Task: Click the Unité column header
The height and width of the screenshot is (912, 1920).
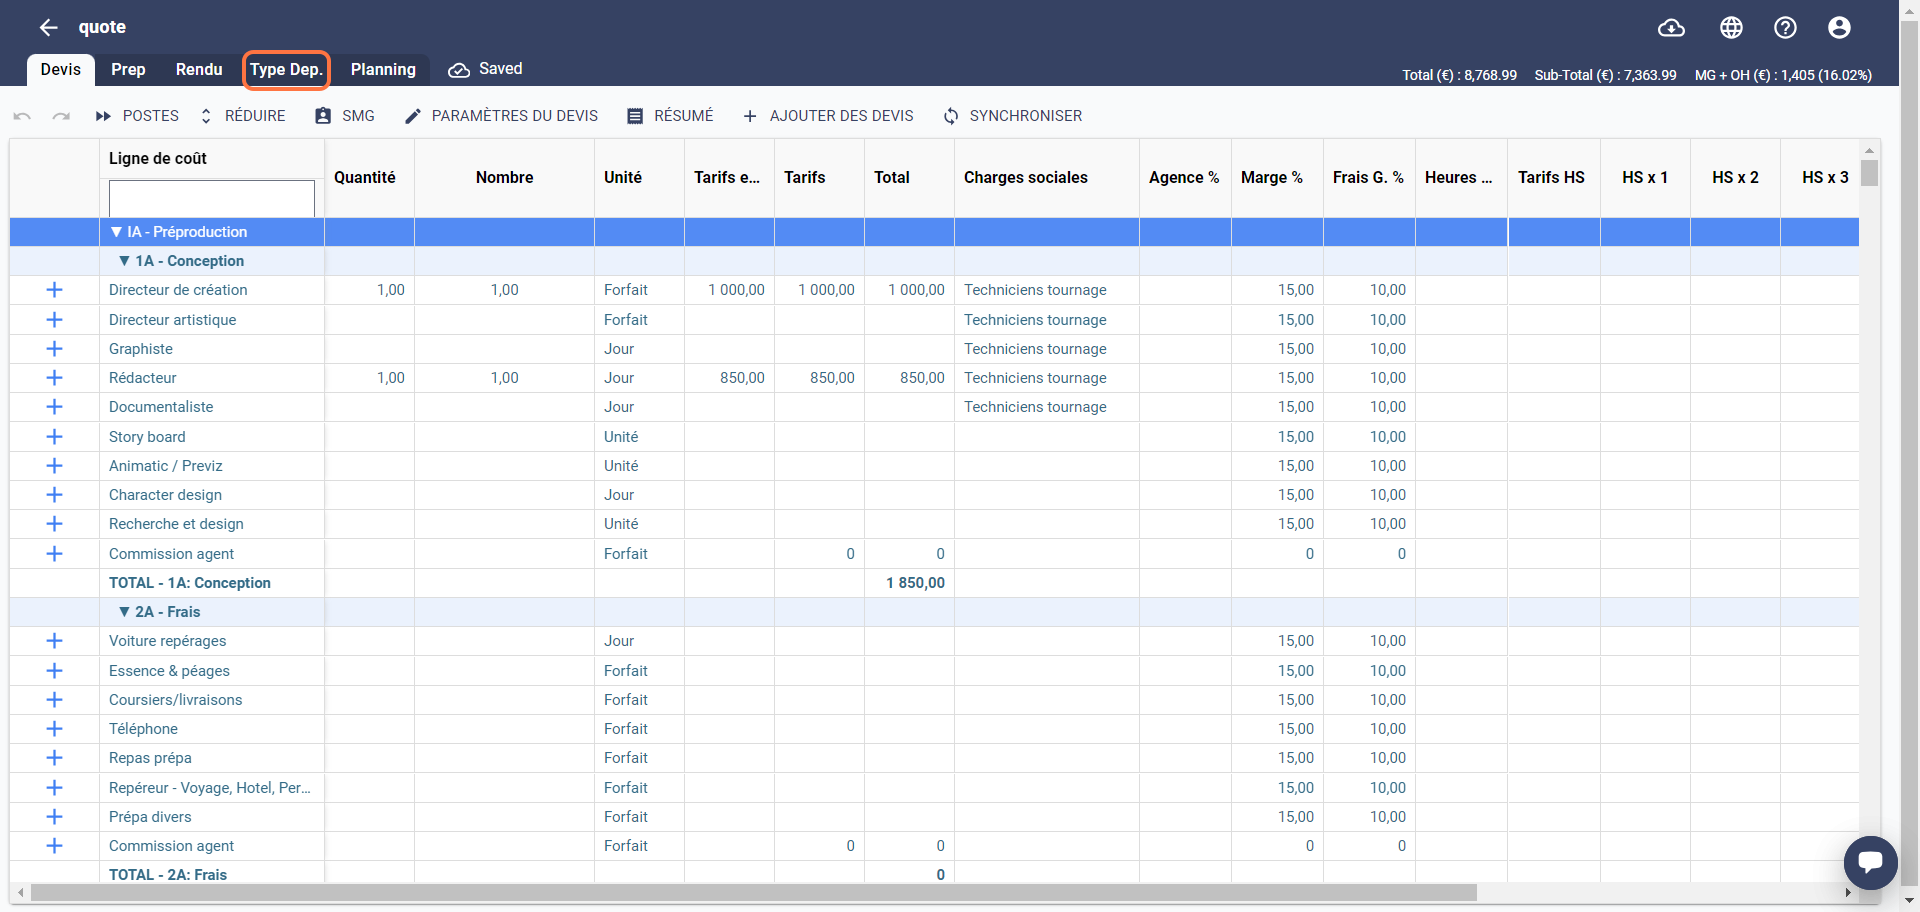Action: (639, 178)
